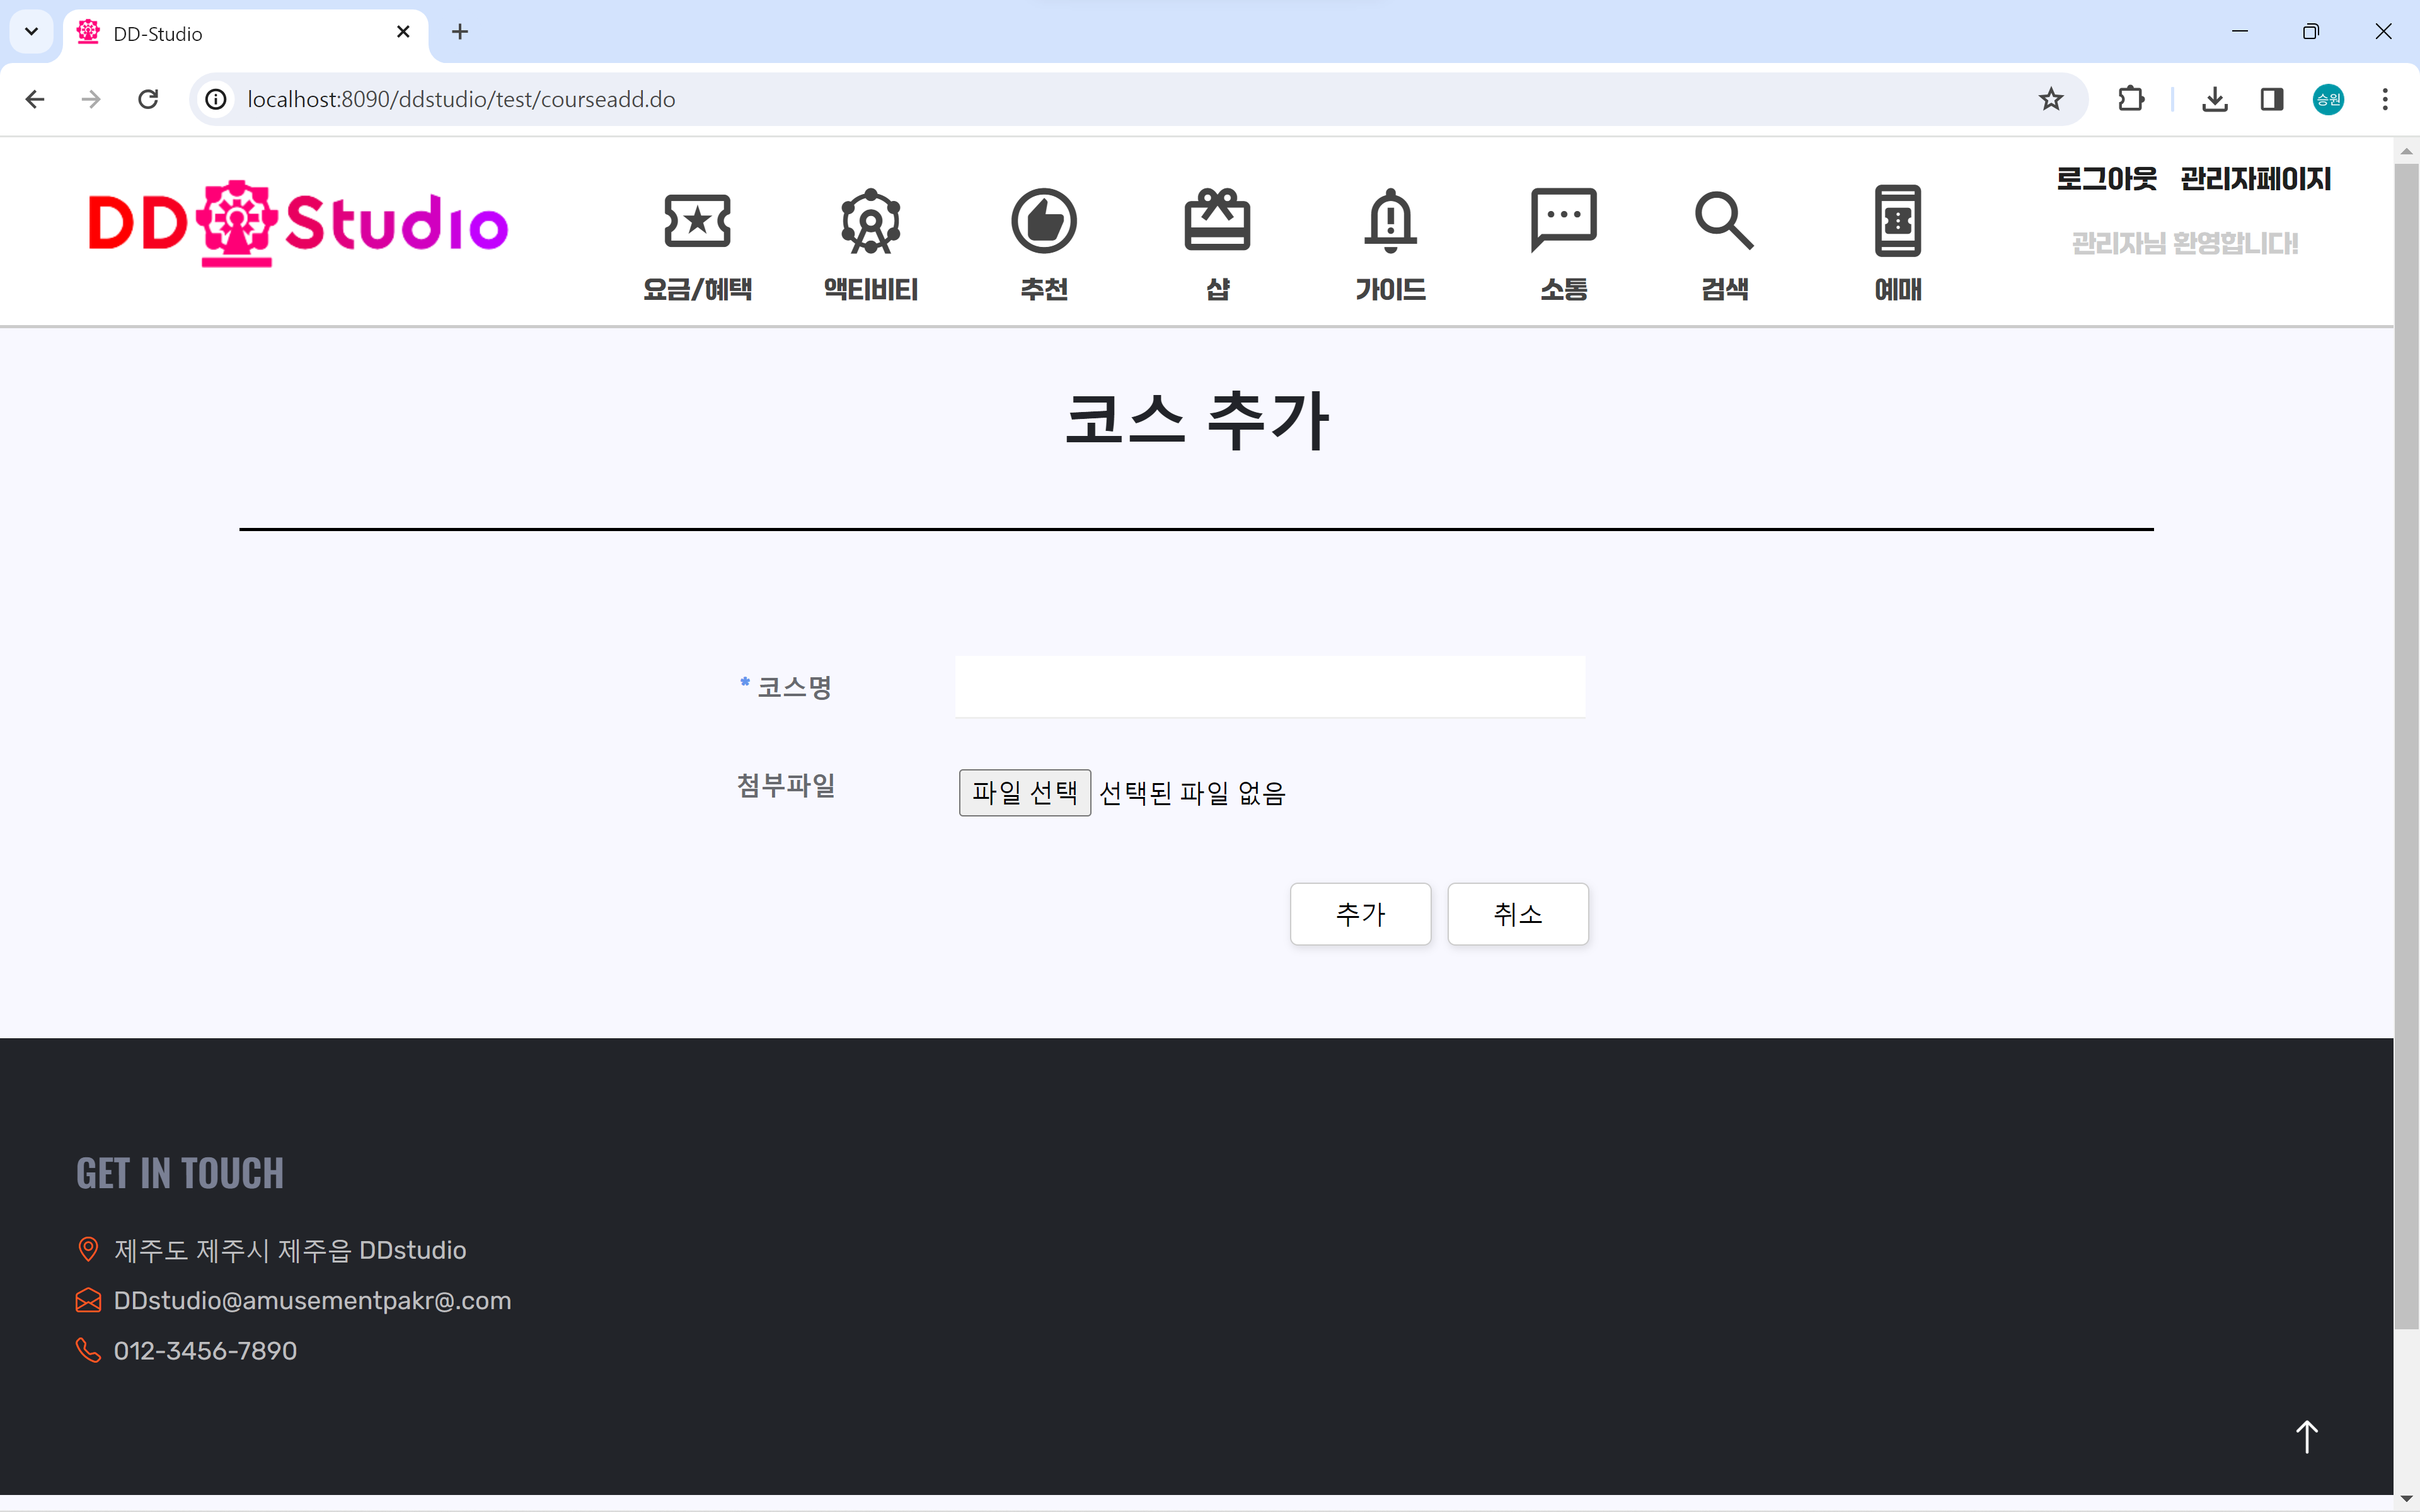This screenshot has height=1512, width=2420.
Task: Reload the page with refresh icon
Action: click(x=148, y=99)
